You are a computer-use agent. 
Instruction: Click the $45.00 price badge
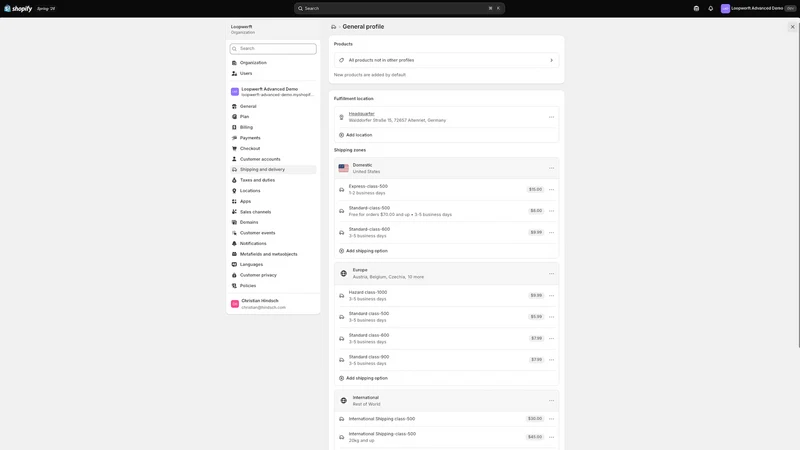tap(535, 437)
